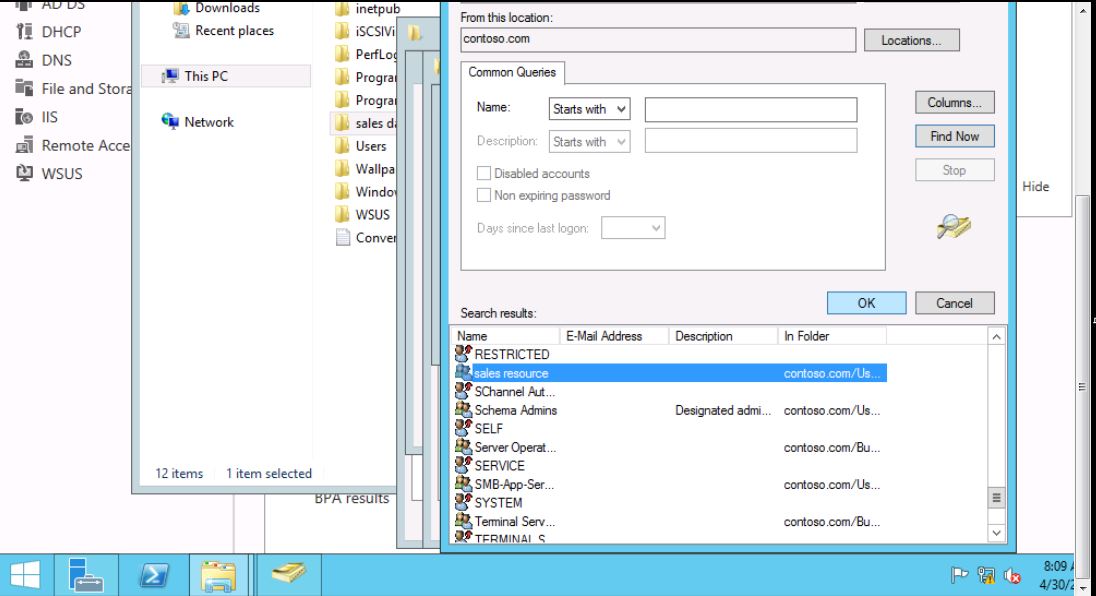Click the From this location field
Image resolution: width=1096 pixels, height=596 pixels.
(x=658, y=40)
